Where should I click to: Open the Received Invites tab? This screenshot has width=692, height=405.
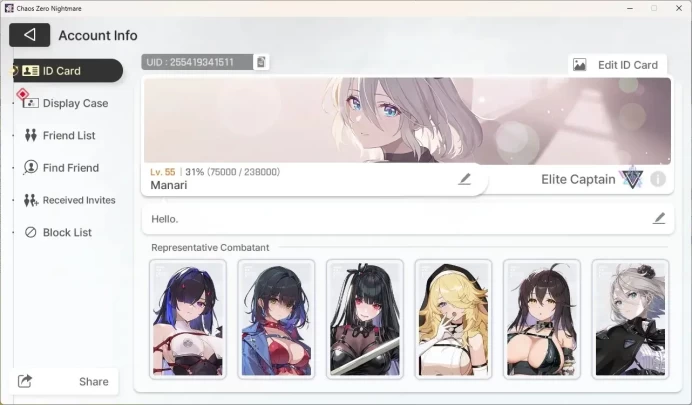point(70,200)
